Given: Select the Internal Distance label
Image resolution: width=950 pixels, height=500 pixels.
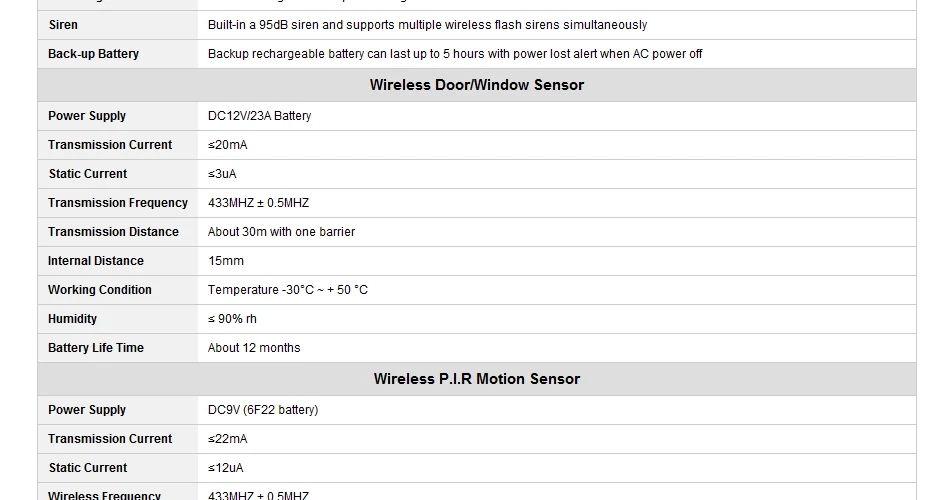Looking at the screenshot, I should [x=96, y=261].
